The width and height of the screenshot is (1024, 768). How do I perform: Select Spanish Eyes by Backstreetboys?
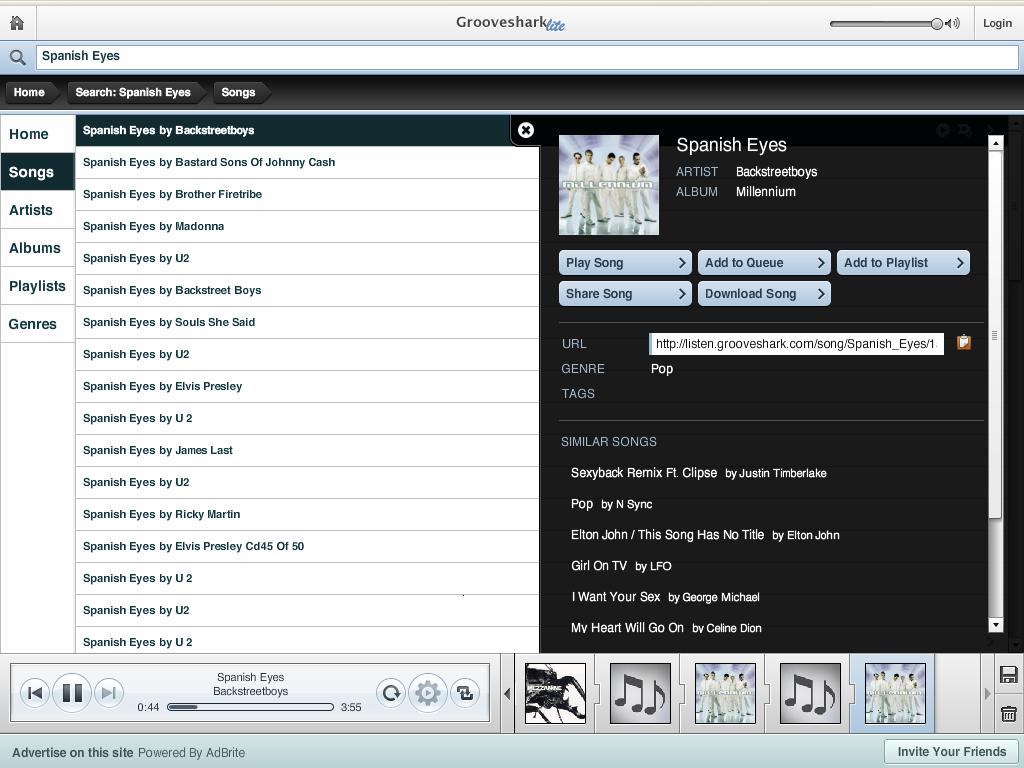pyautogui.click(x=293, y=131)
